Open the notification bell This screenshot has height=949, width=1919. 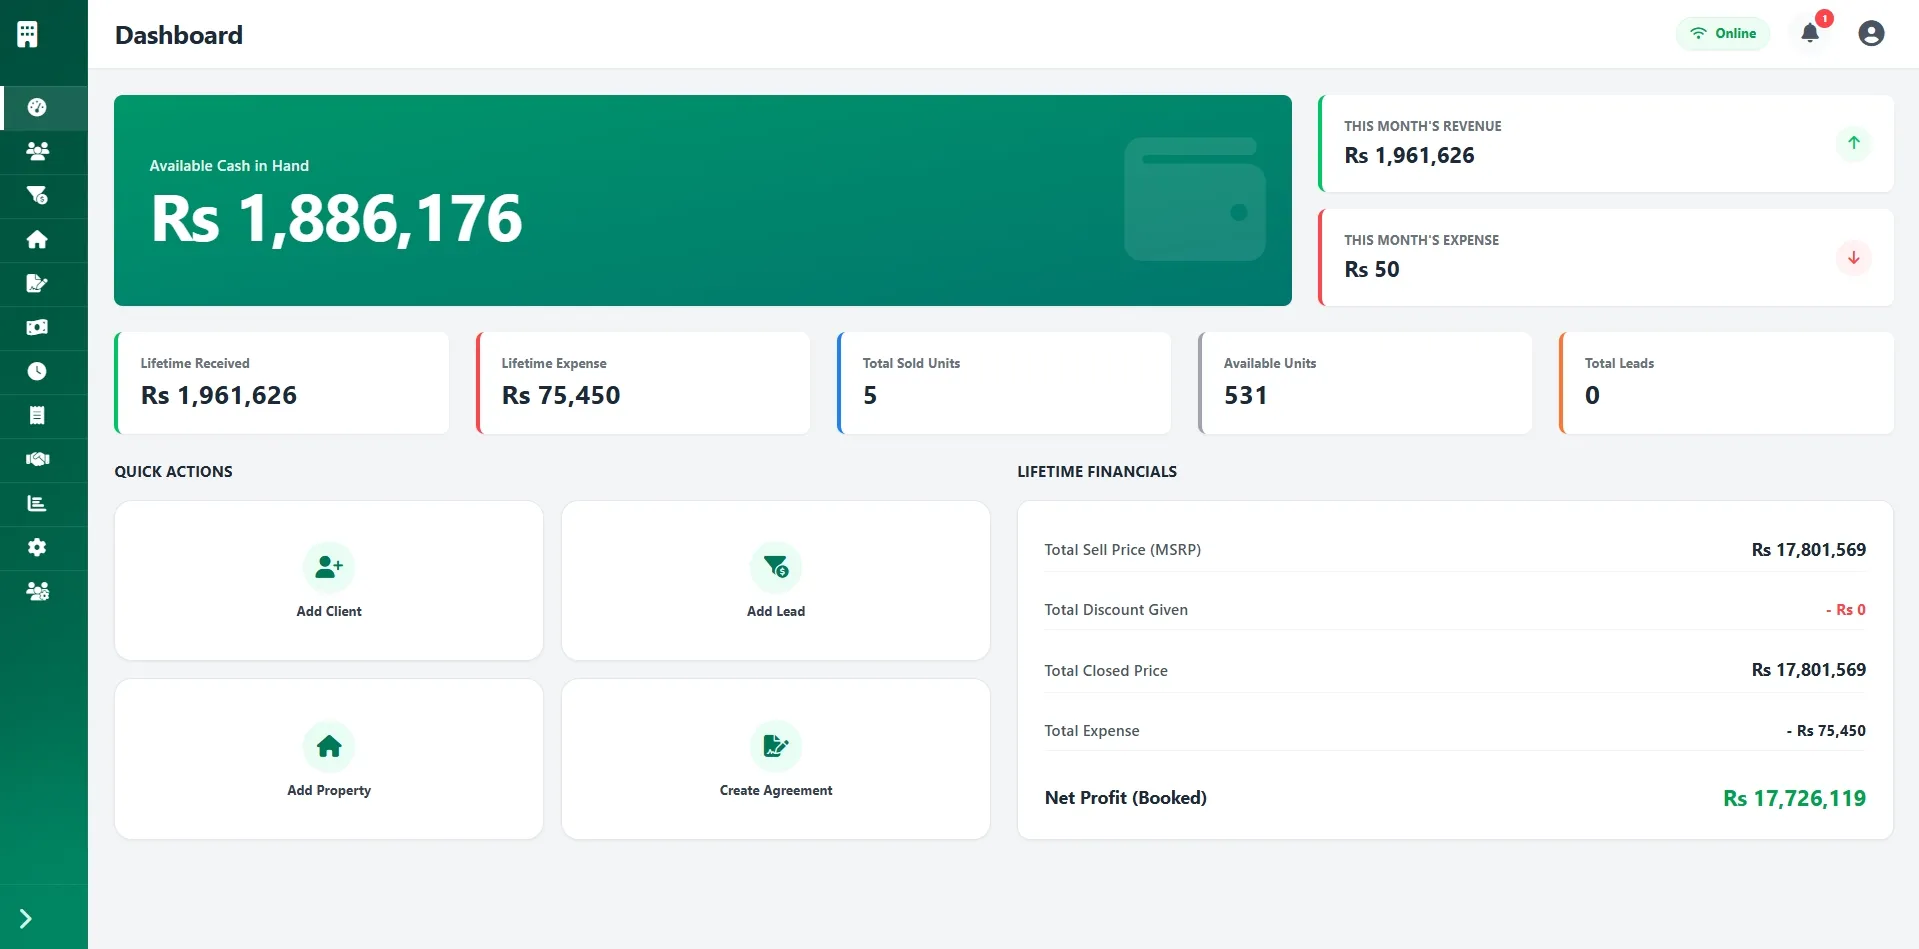point(1810,33)
